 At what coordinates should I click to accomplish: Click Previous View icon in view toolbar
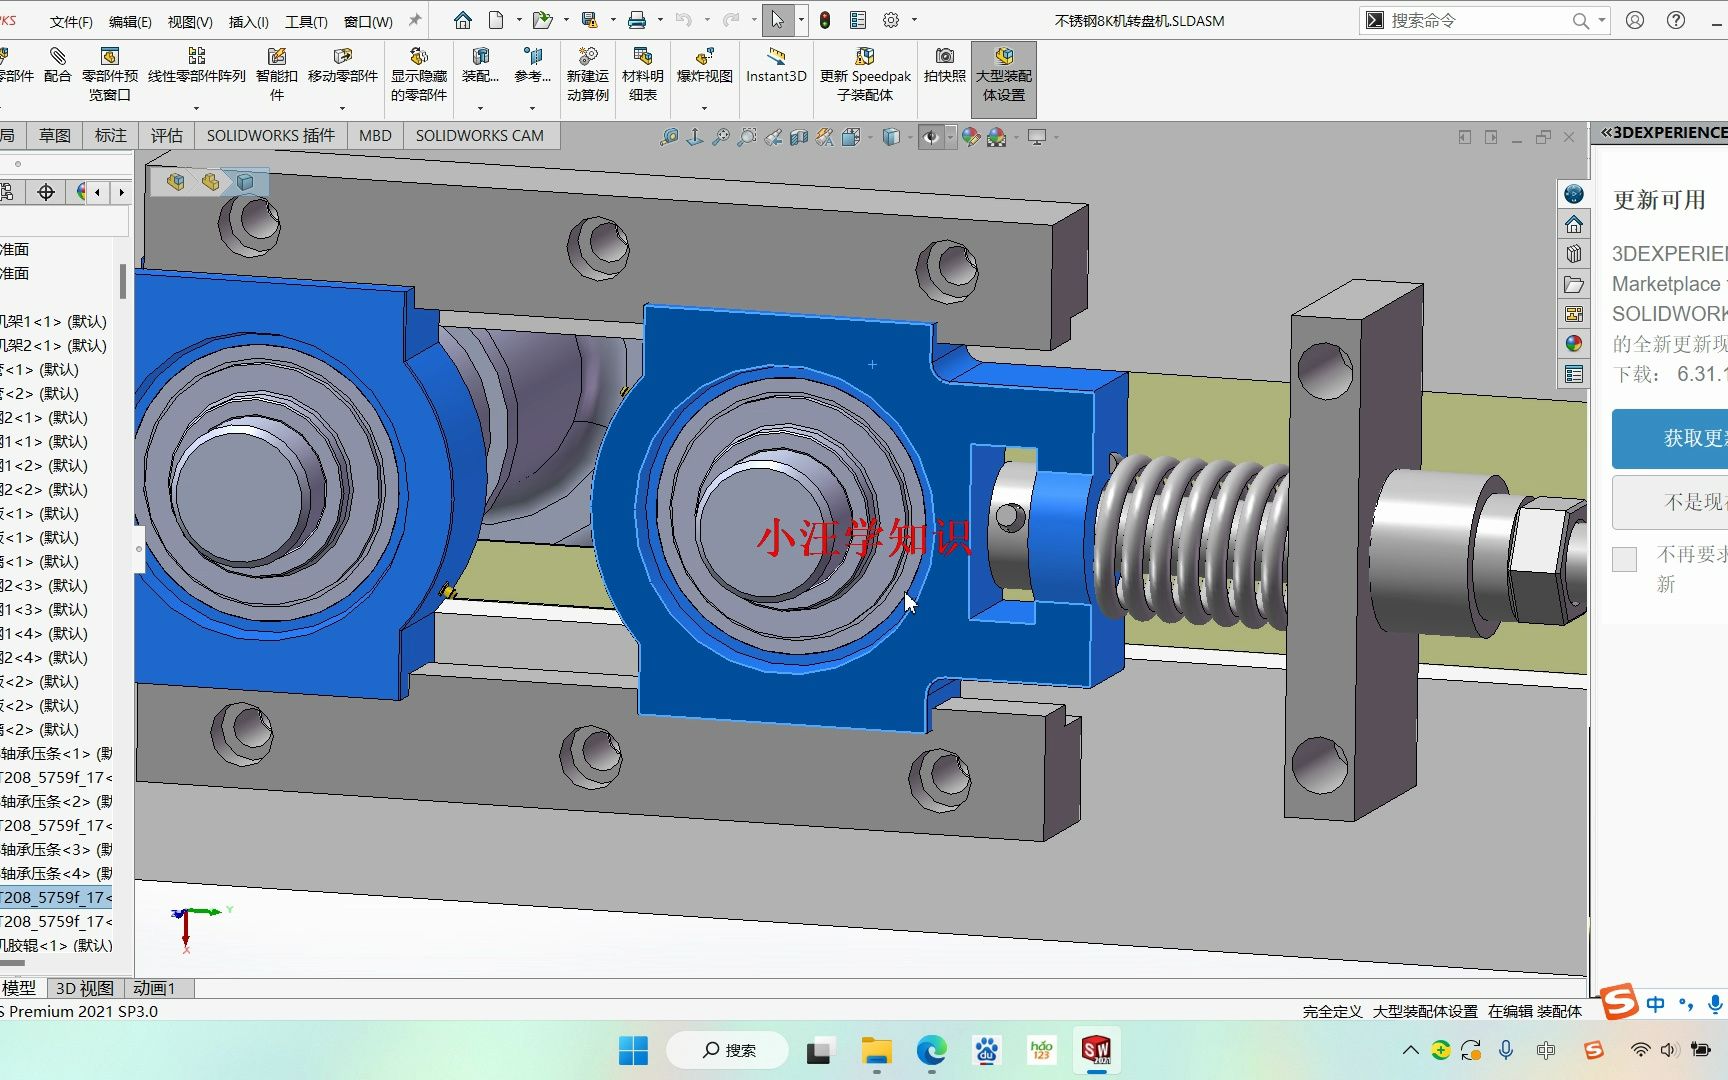(773, 137)
